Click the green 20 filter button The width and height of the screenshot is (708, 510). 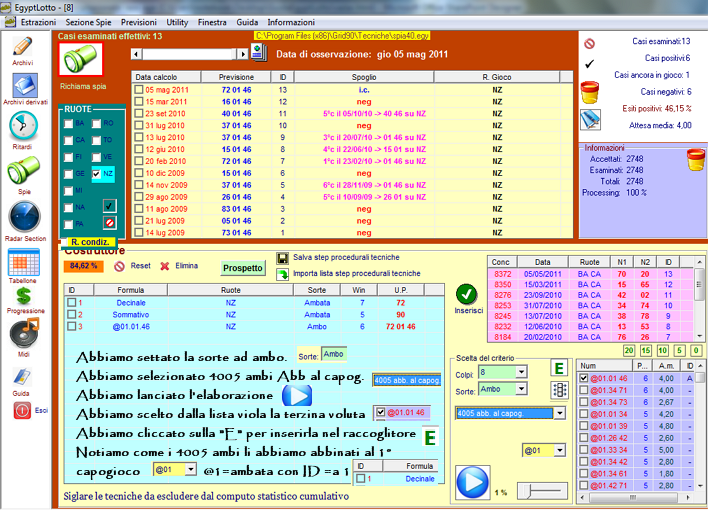629,351
